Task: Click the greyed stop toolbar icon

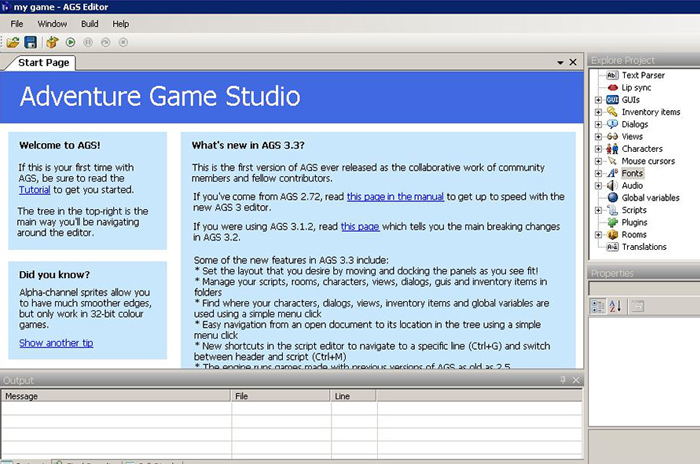Action: tap(123, 42)
